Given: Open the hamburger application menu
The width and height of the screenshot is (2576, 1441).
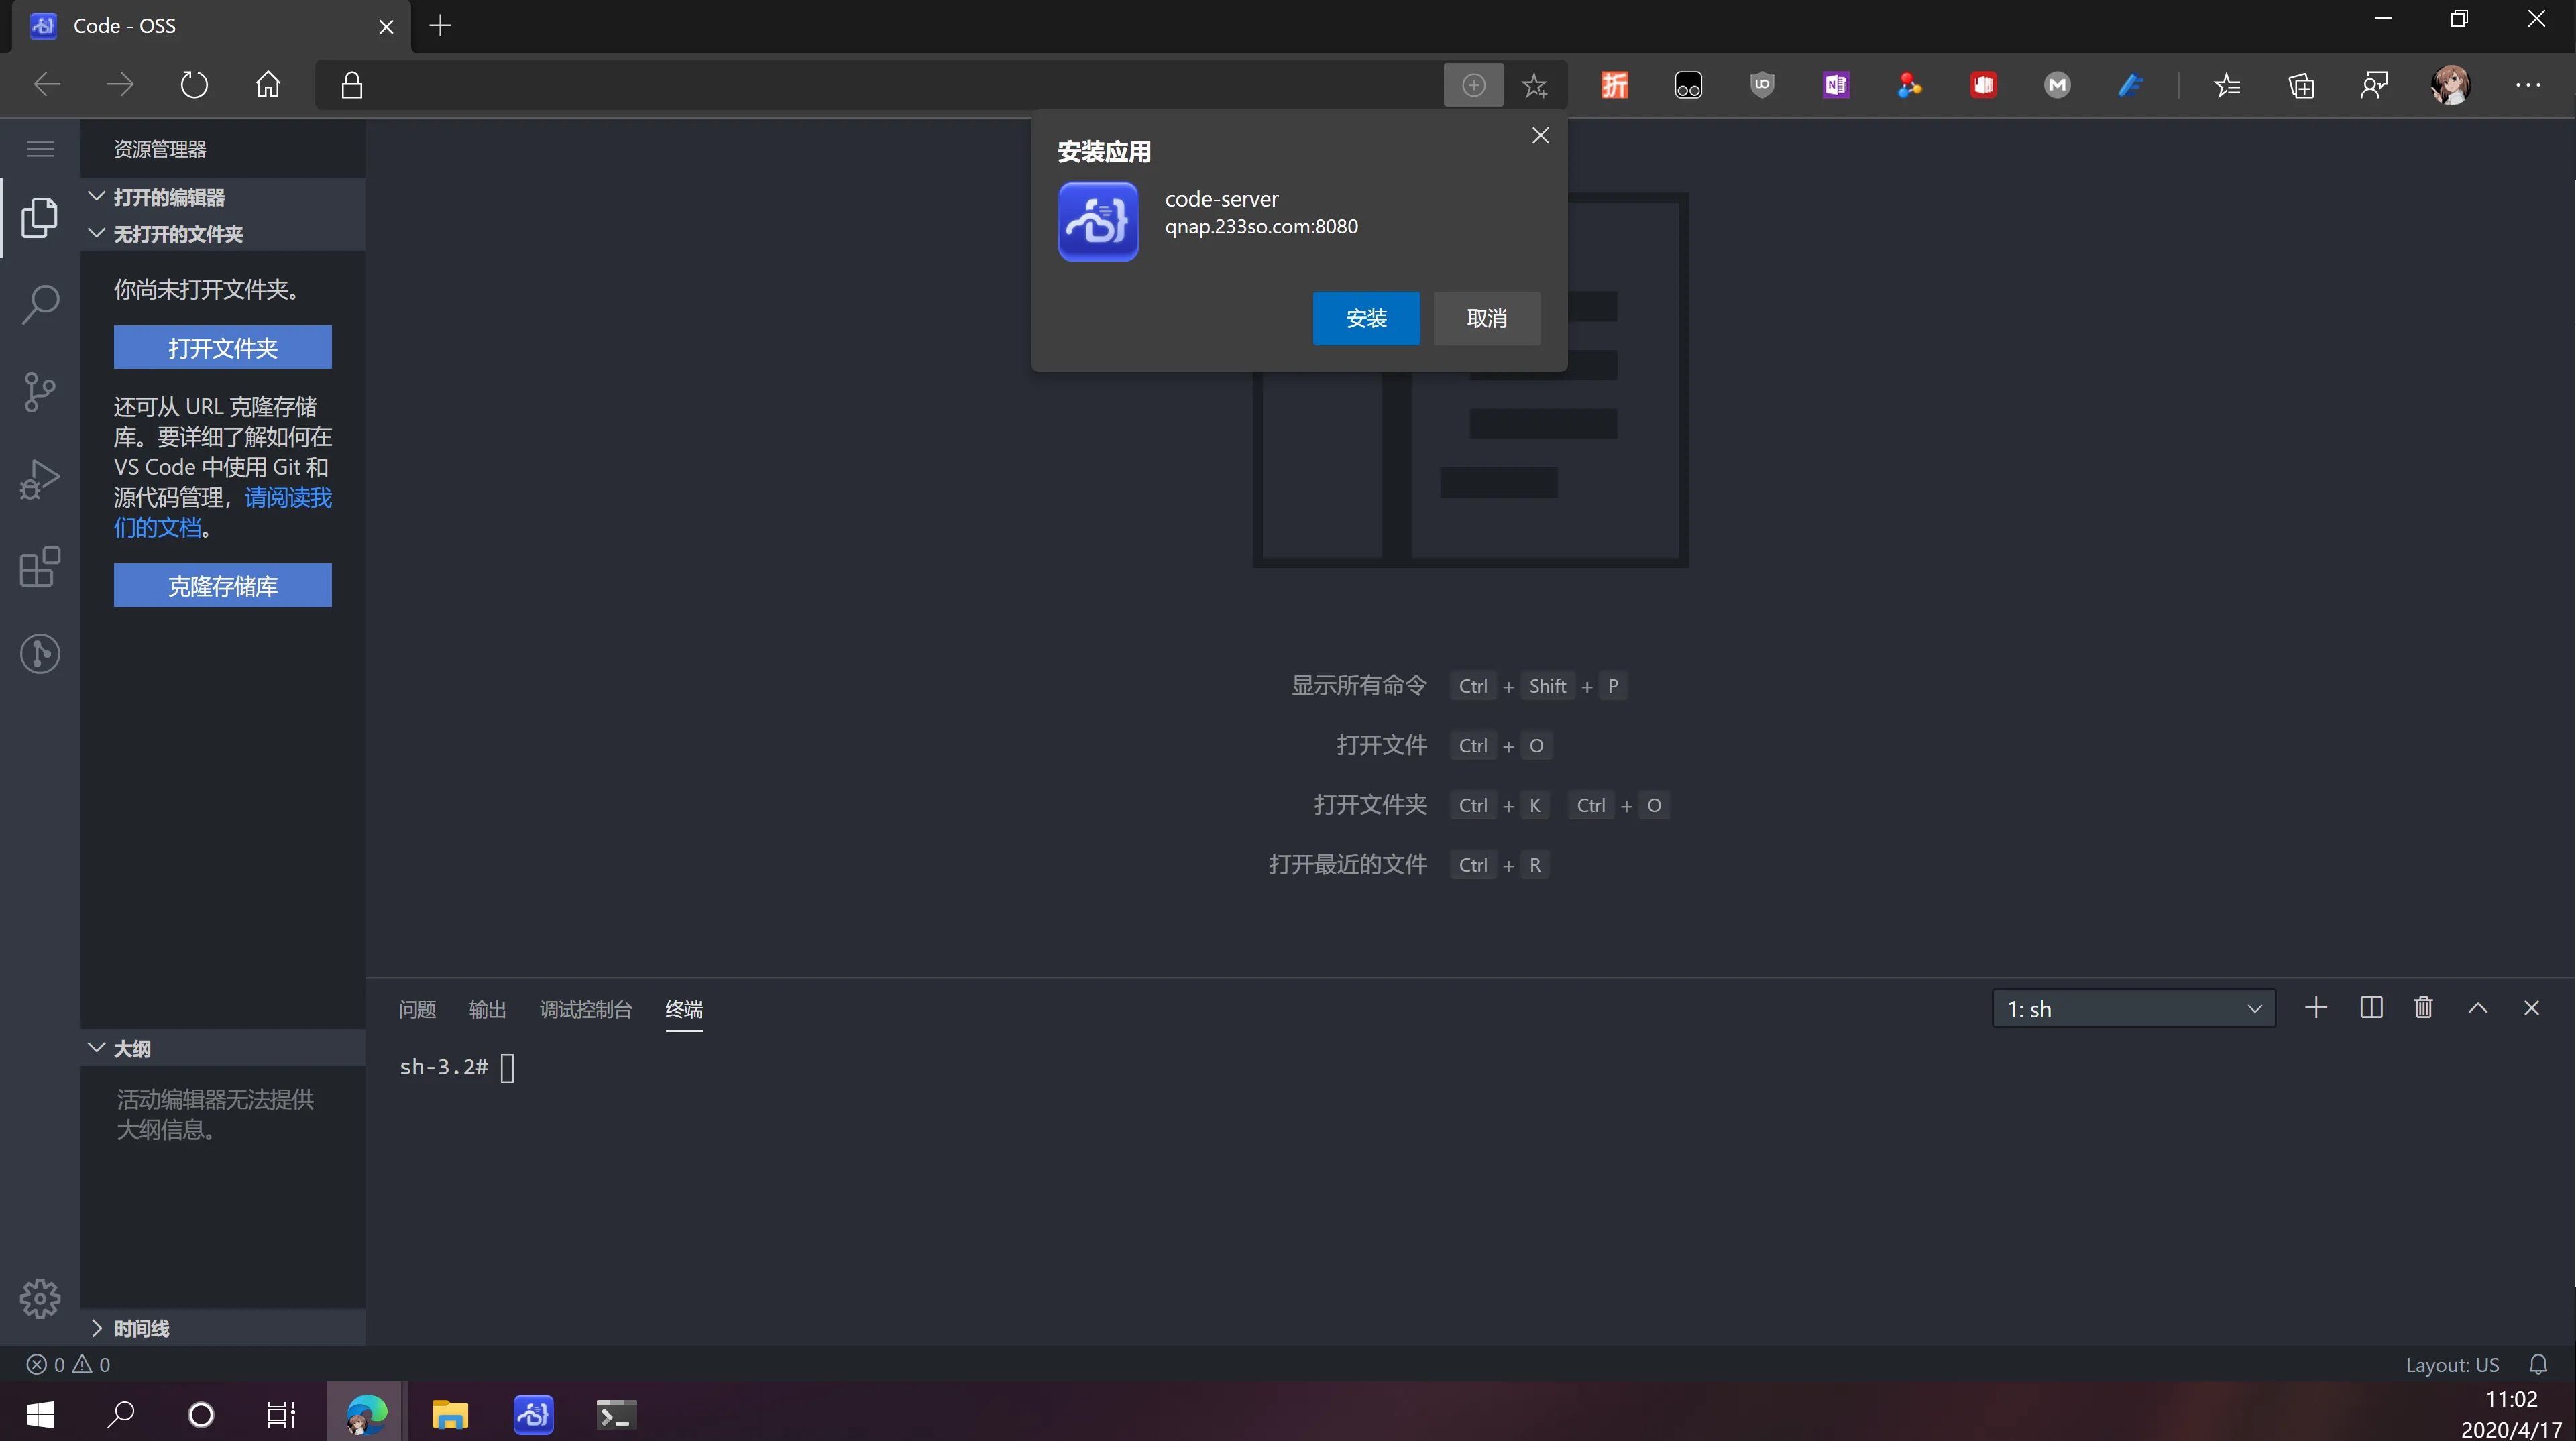Looking at the screenshot, I should tap(40, 149).
